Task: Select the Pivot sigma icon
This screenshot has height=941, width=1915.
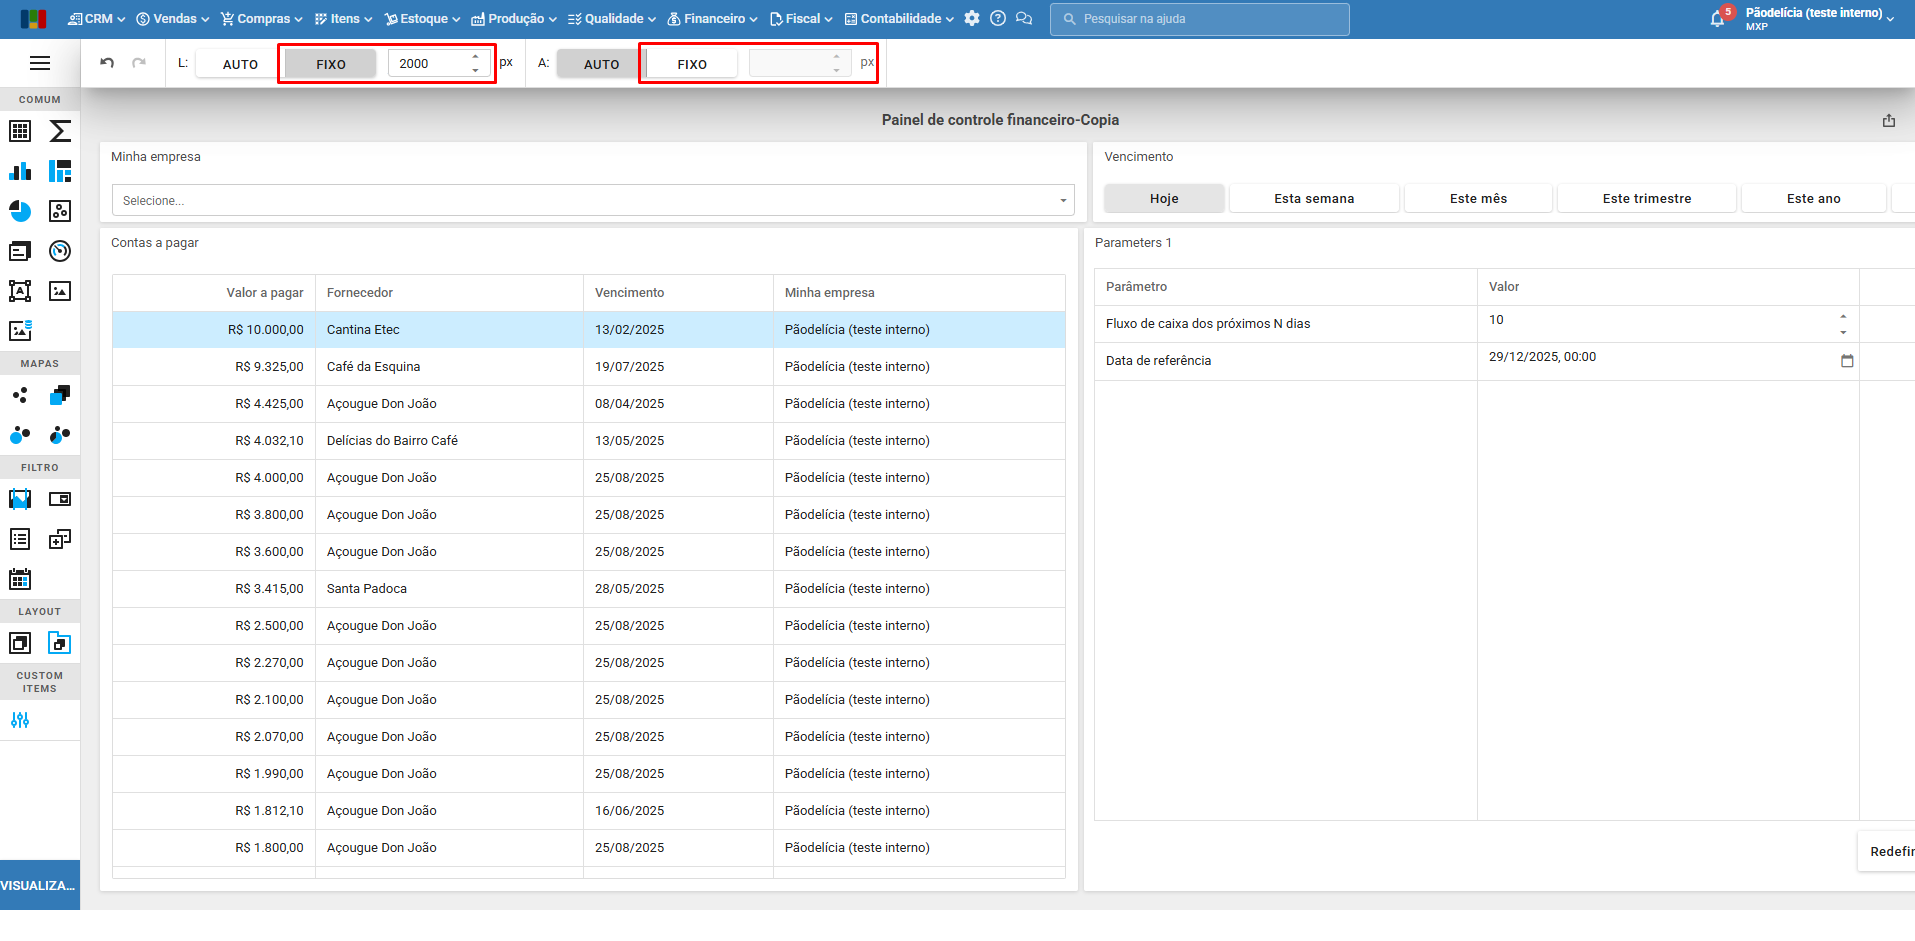Action: [x=60, y=131]
